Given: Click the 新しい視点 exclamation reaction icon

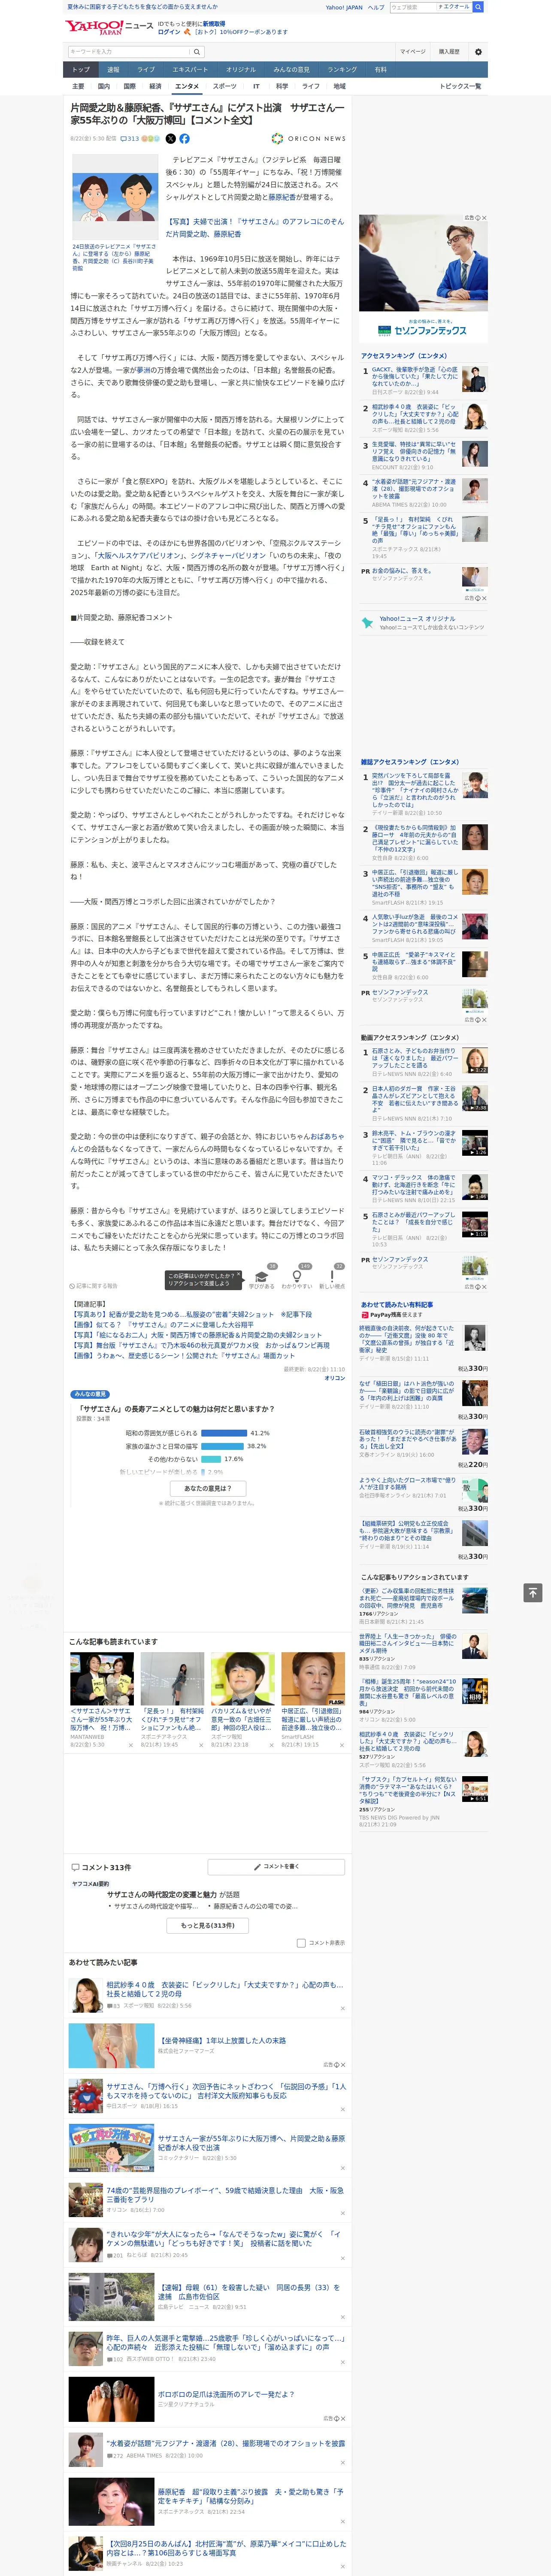Looking at the screenshot, I should point(332,1276).
